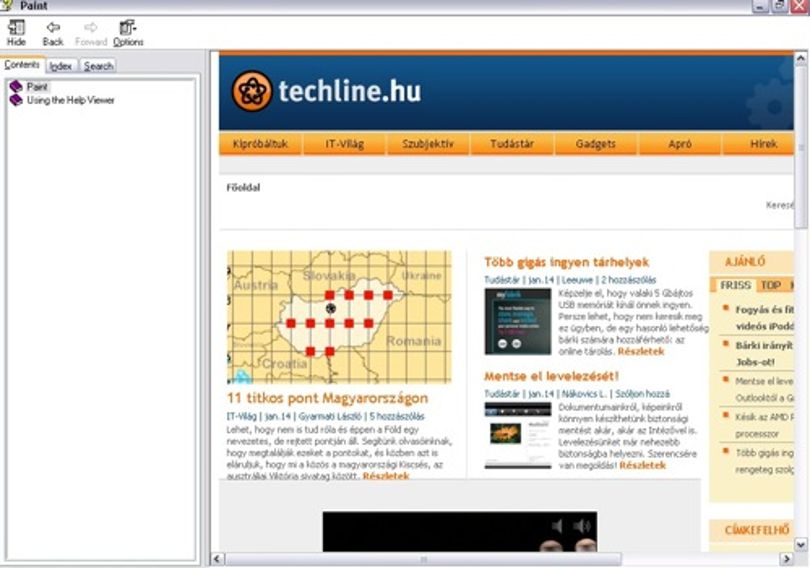The image size is (810, 568).
Task: Open the Több gigás ingyen tárhelyek article
Action: pos(567,262)
